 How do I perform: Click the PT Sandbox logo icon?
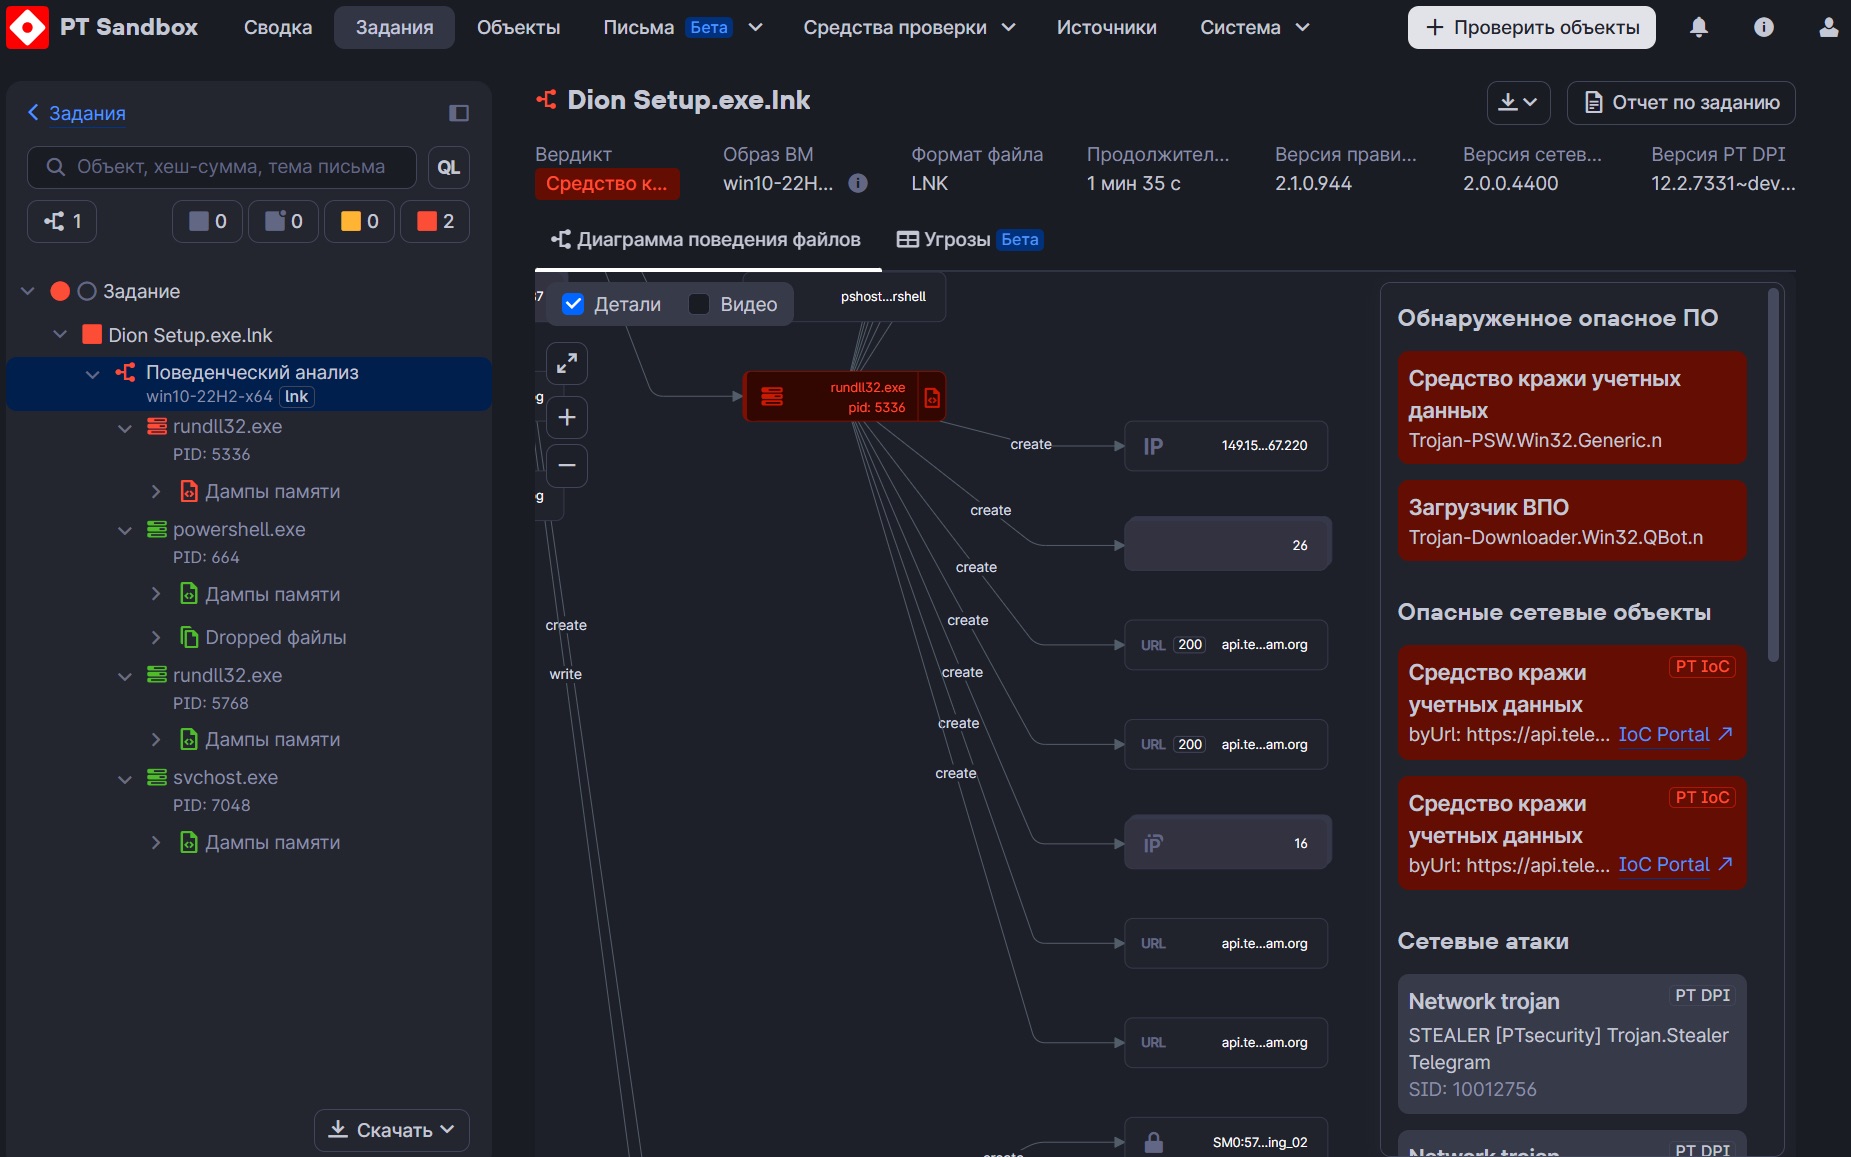(27, 27)
